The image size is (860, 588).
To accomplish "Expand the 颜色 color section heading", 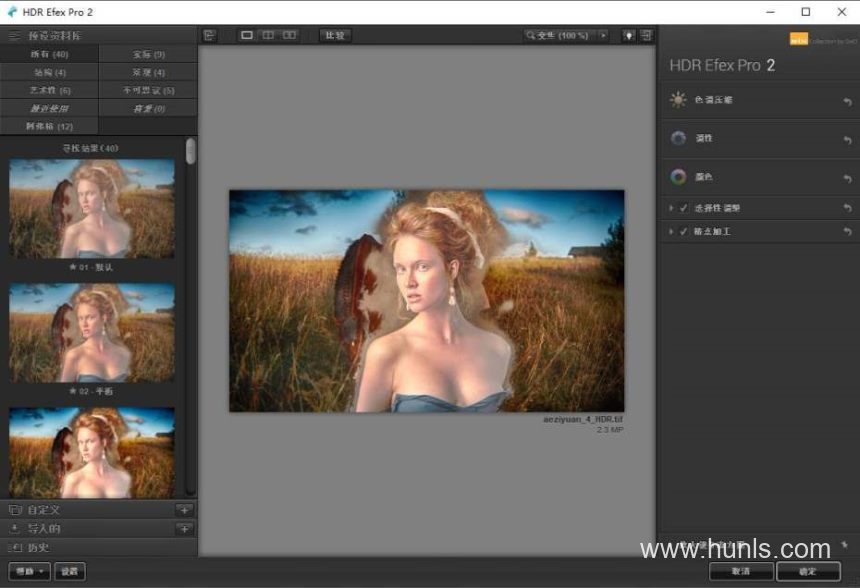I will point(704,177).
